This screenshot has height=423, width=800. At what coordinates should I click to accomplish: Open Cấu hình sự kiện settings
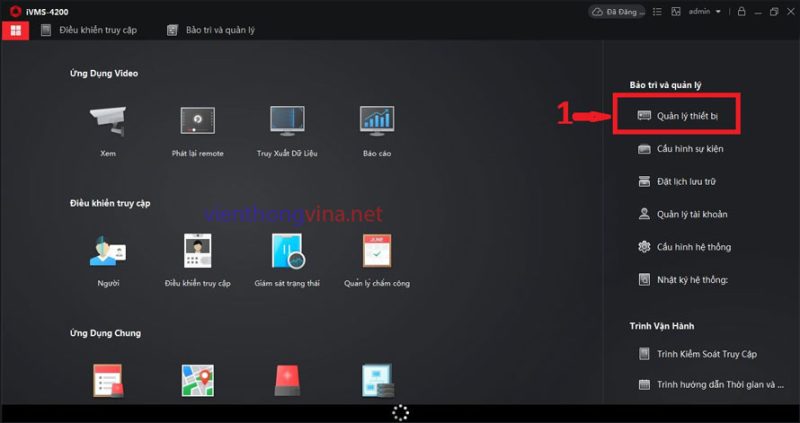coord(681,149)
